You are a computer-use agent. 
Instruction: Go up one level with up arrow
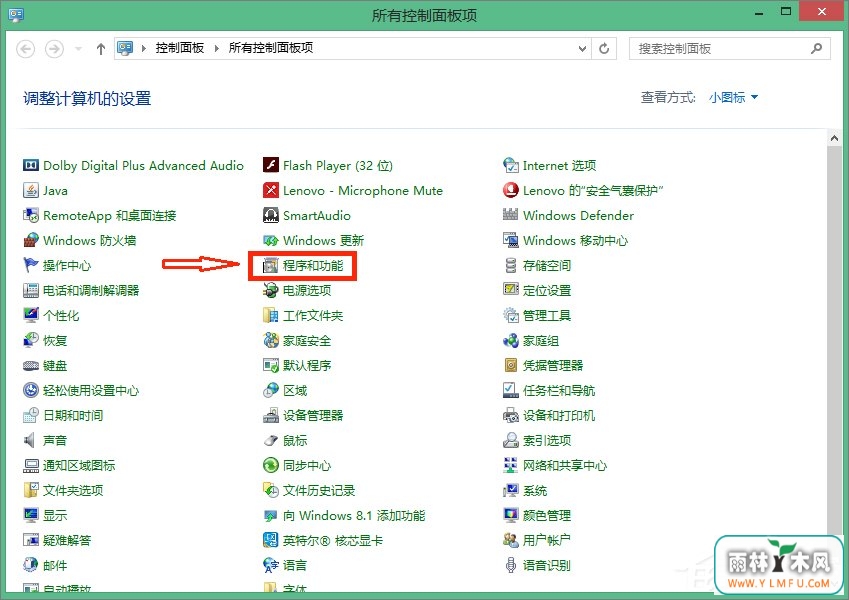[x=101, y=49]
